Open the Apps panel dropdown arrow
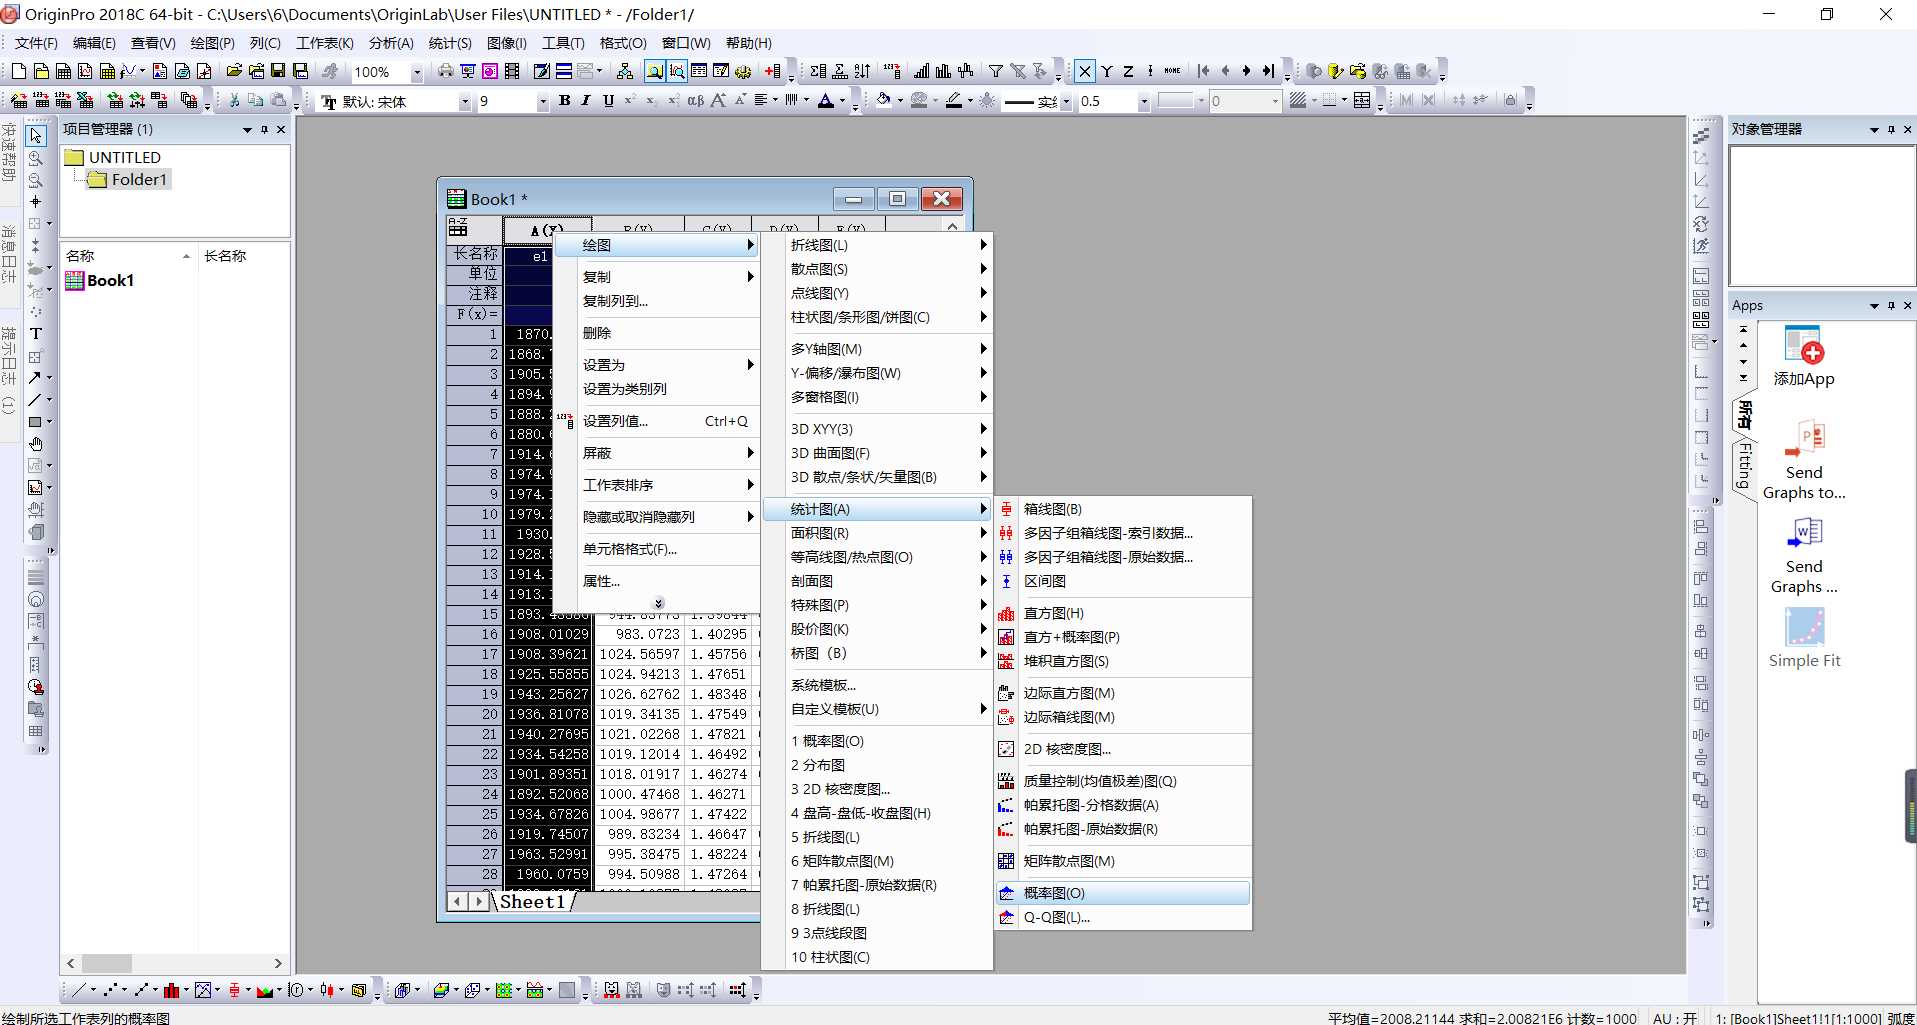The image size is (1917, 1025). coord(1874,306)
